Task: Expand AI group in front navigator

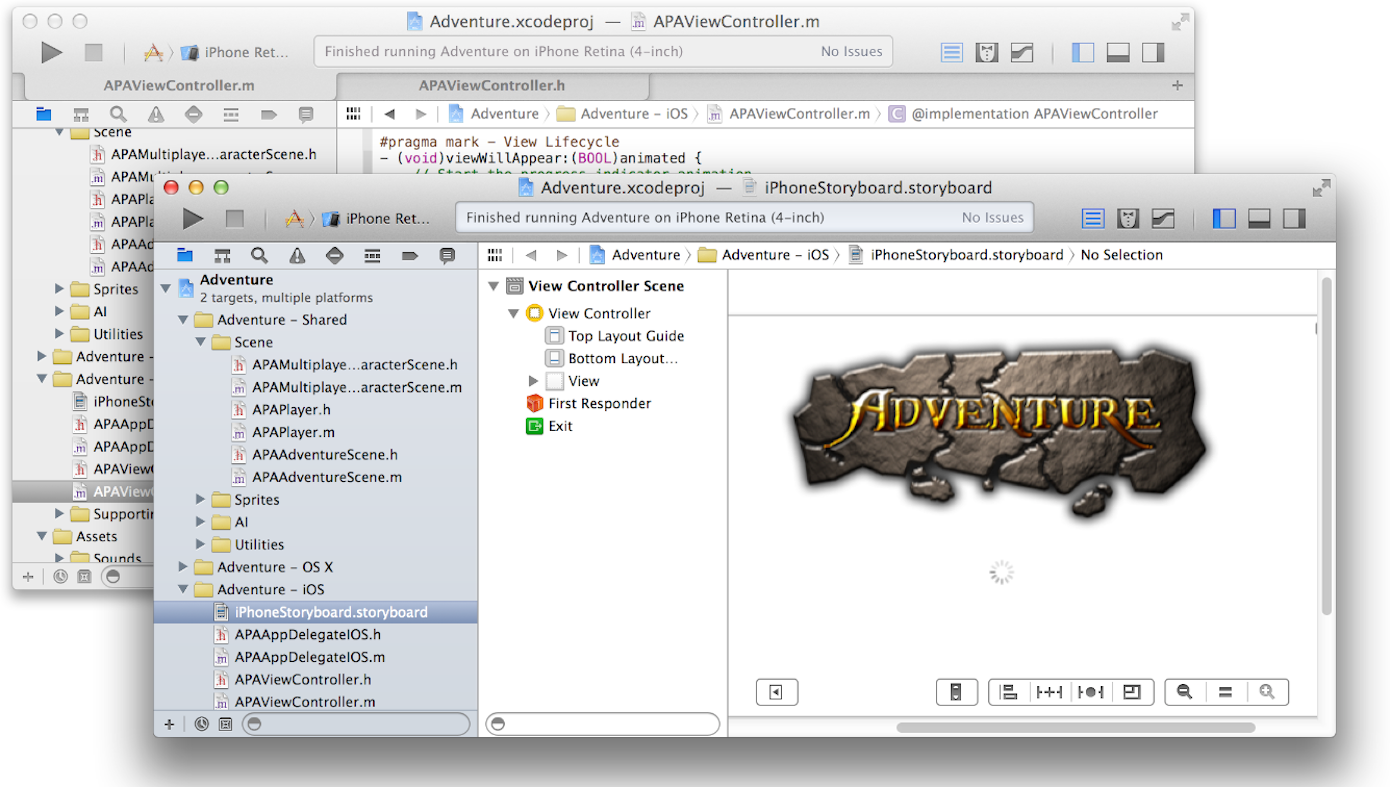Action: (200, 522)
